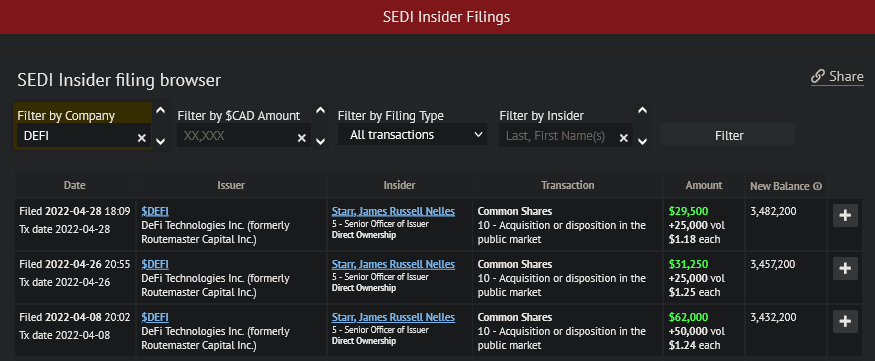The image size is (875, 361).
Task: Open the Filing Type All transactions dropdown
Action: pos(412,134)
